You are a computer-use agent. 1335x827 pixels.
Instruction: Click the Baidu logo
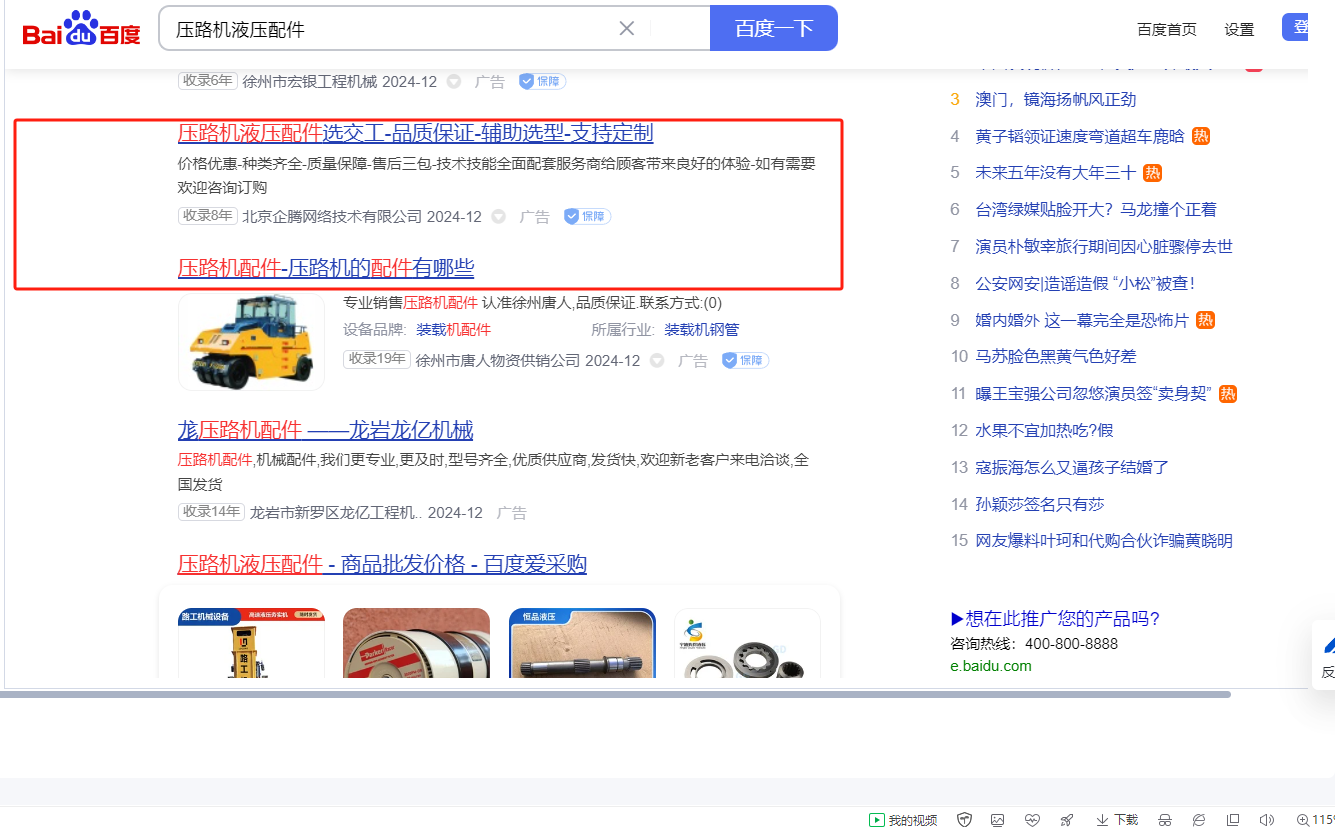(x=82, y=28)
